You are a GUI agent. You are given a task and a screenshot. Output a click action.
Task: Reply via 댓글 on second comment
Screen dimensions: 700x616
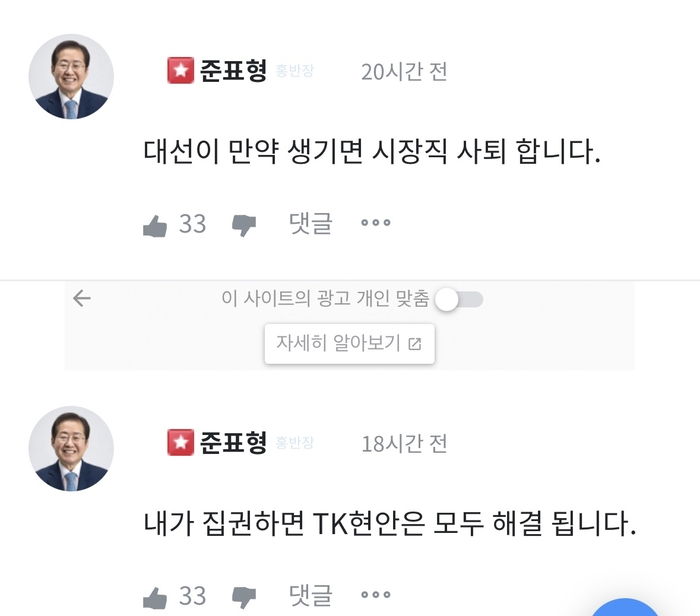310,595
